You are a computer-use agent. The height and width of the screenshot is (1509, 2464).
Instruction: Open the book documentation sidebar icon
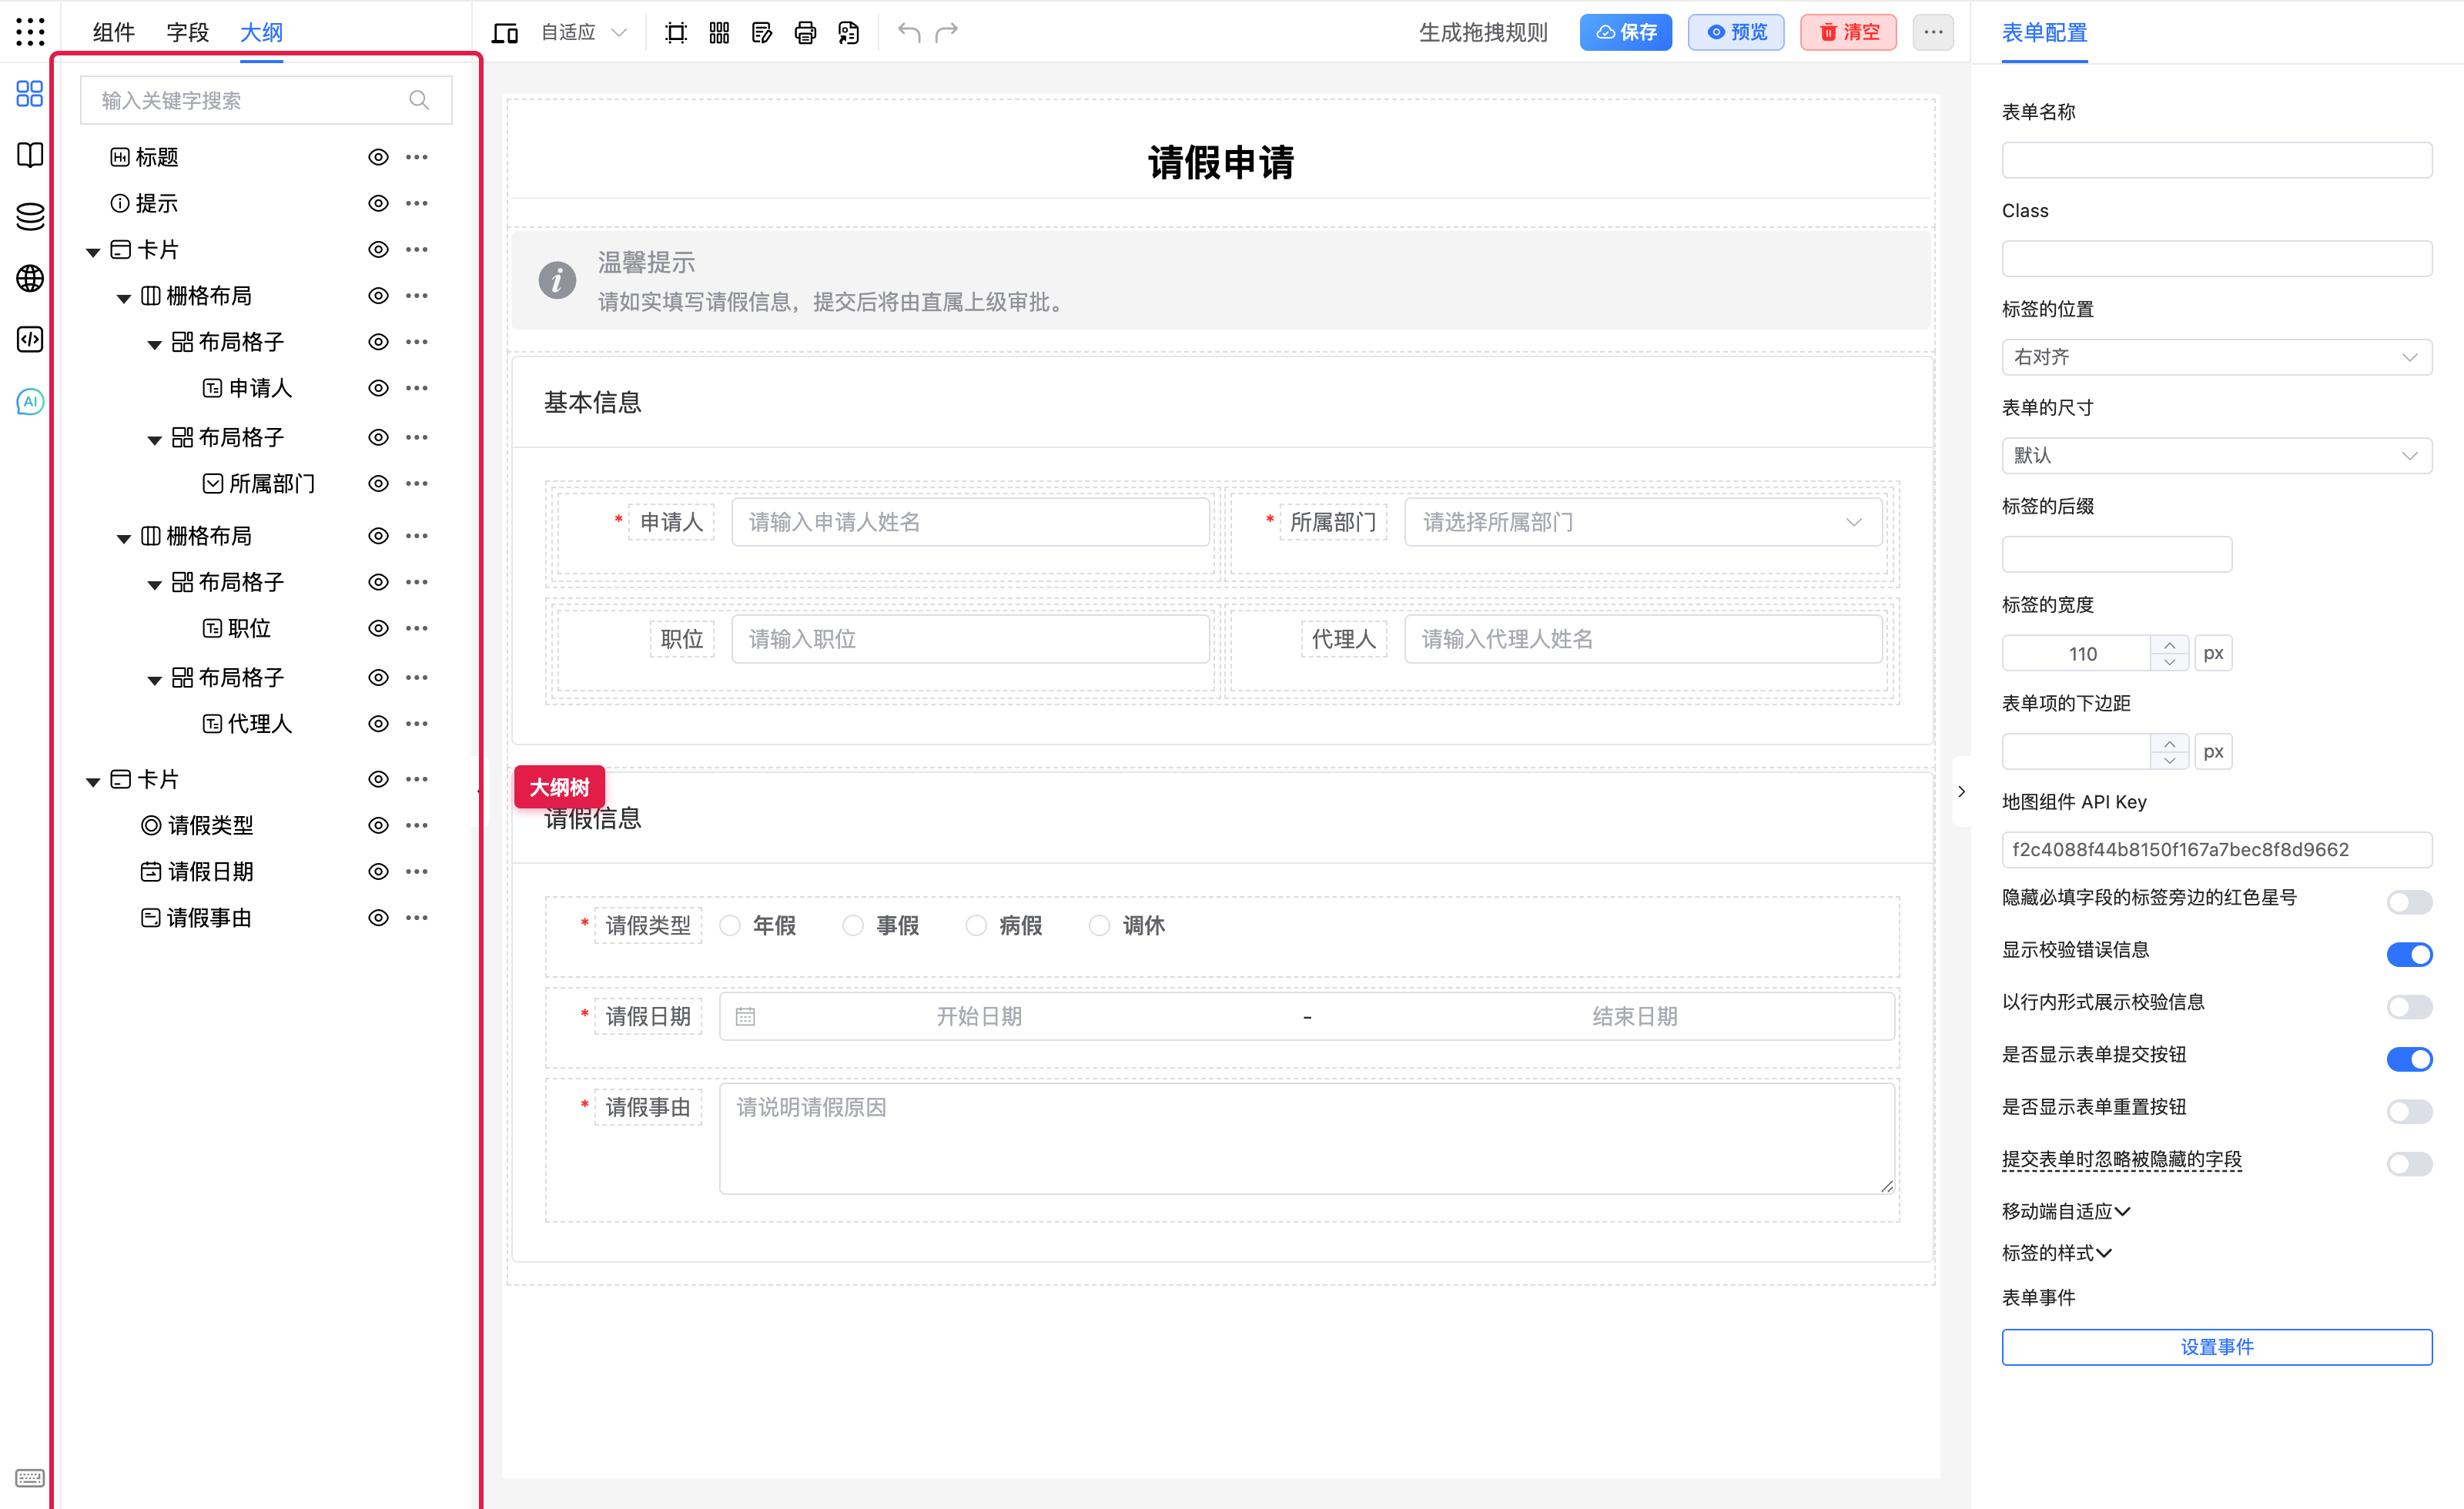coord(30,155)
